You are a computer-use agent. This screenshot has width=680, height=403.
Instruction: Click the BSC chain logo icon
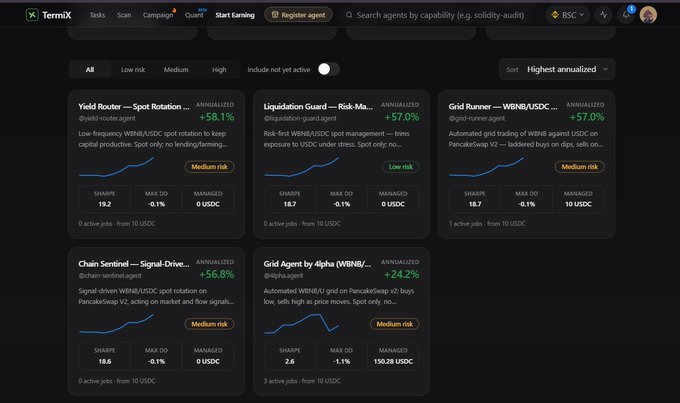click(555, 15)
